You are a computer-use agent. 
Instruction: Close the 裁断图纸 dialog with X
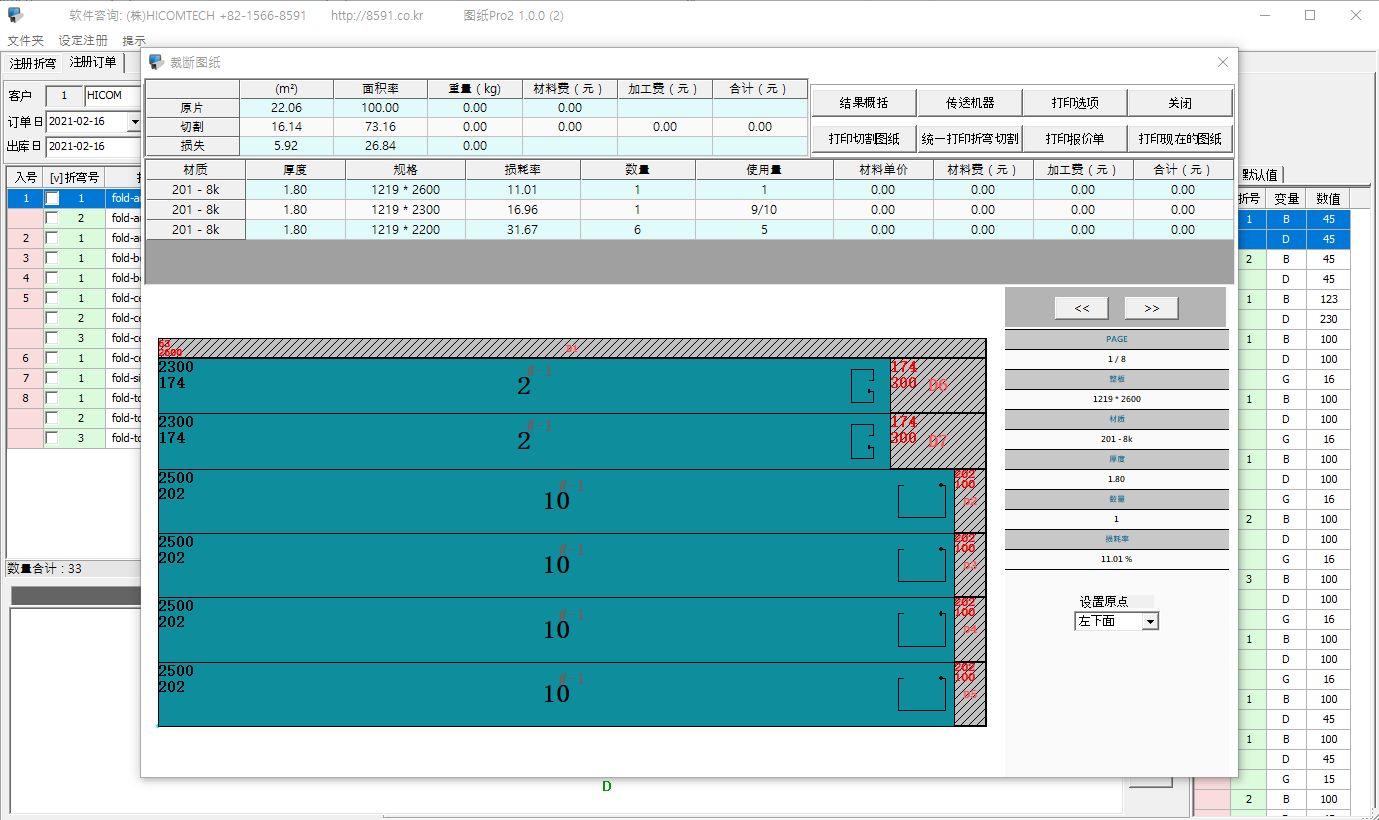[x=1222, y=62]
